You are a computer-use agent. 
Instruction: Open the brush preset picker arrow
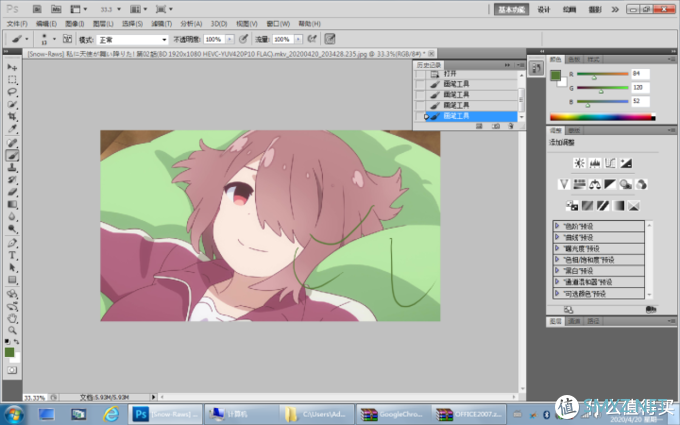tap(54, 39)
